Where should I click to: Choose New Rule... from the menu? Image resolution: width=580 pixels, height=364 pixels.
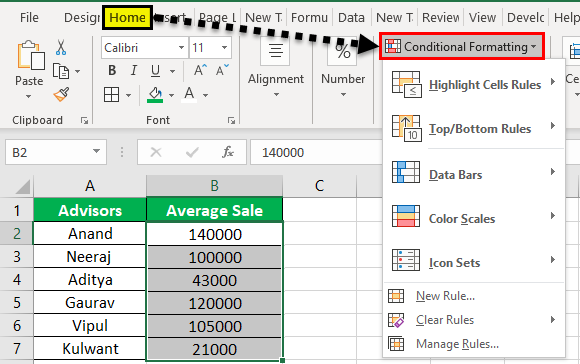pos(474,296)
